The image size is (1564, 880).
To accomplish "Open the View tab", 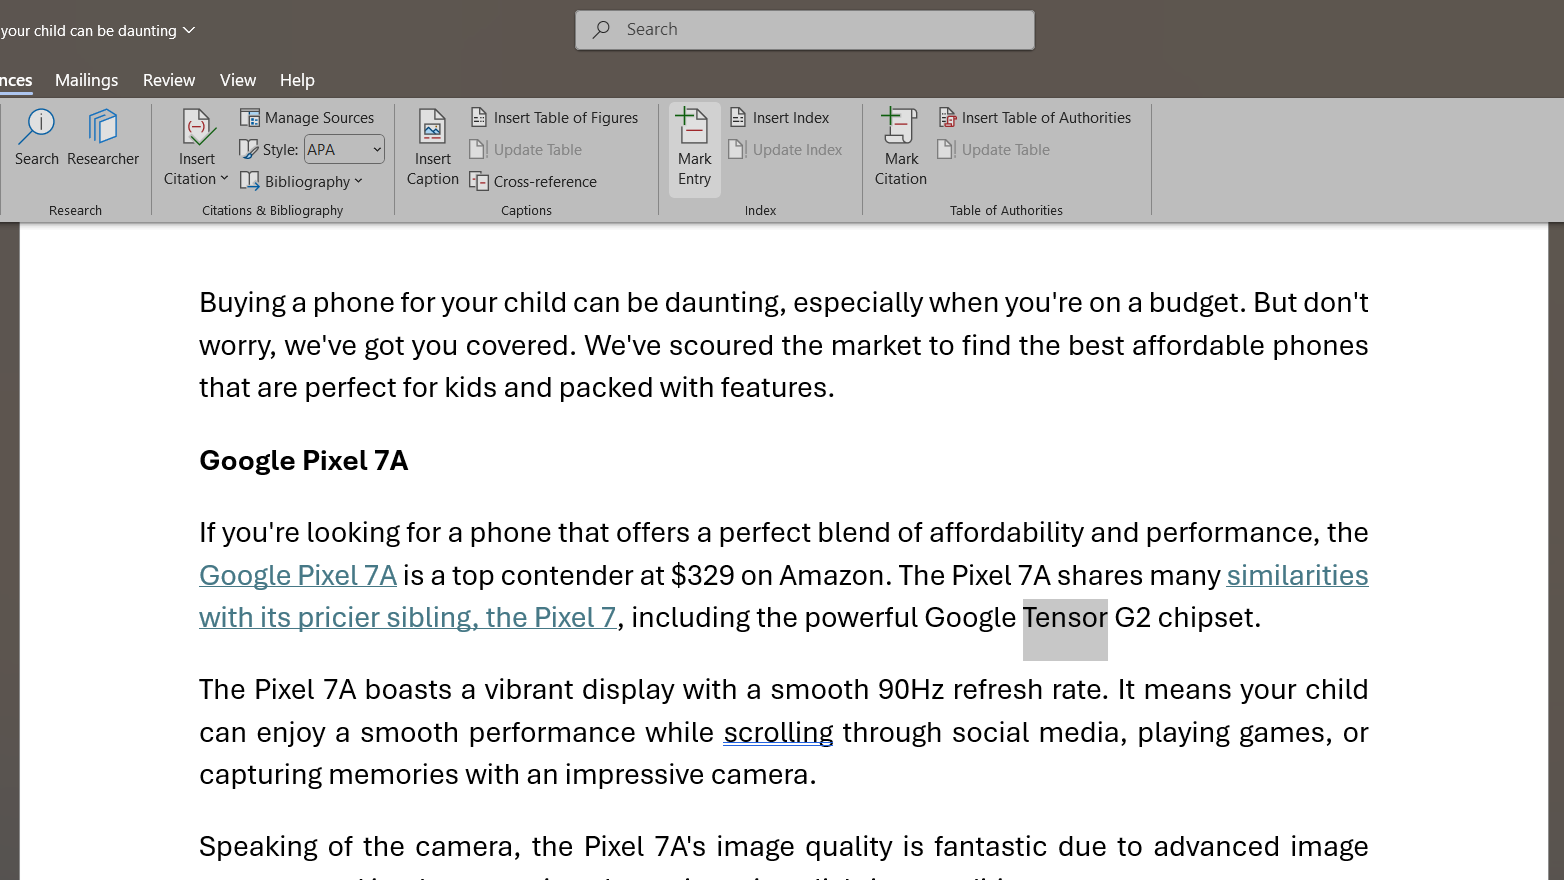I will tap(238, 80).
